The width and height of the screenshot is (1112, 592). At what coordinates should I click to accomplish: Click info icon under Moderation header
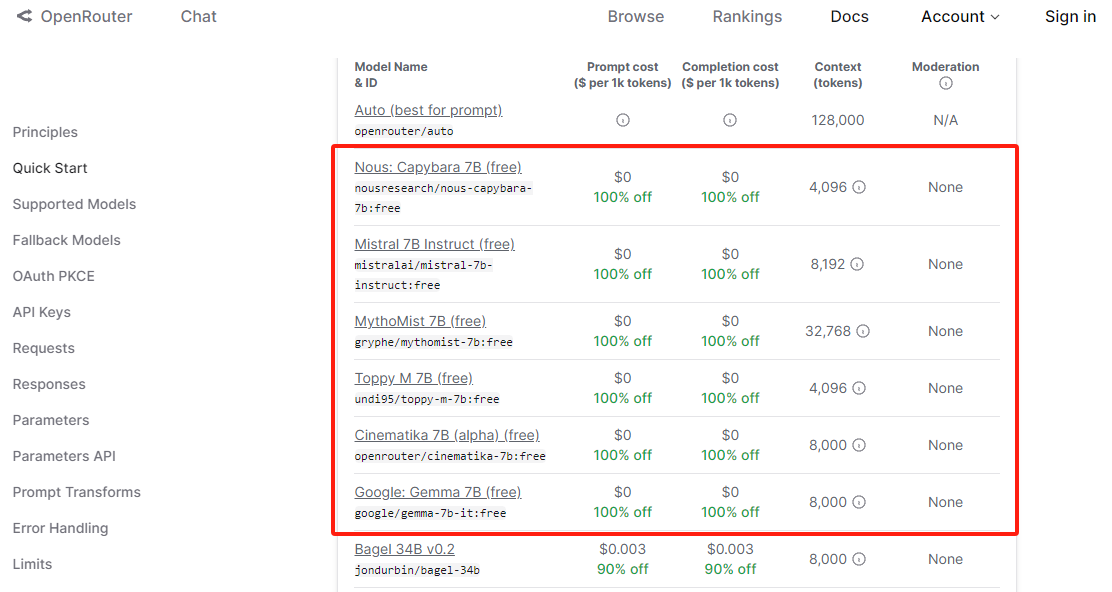pos(945,84)
